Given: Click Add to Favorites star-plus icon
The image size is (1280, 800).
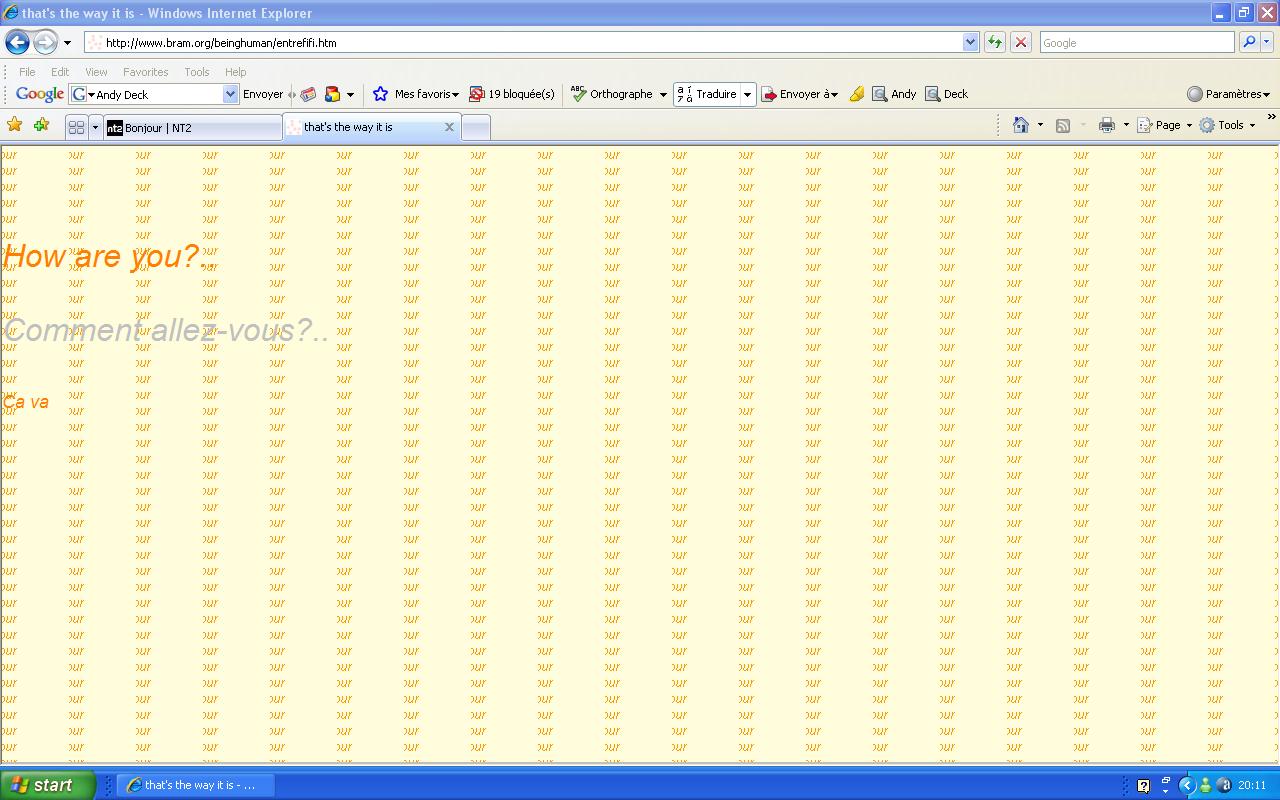Looking at the screenshot, I should [x=41, y=125].
